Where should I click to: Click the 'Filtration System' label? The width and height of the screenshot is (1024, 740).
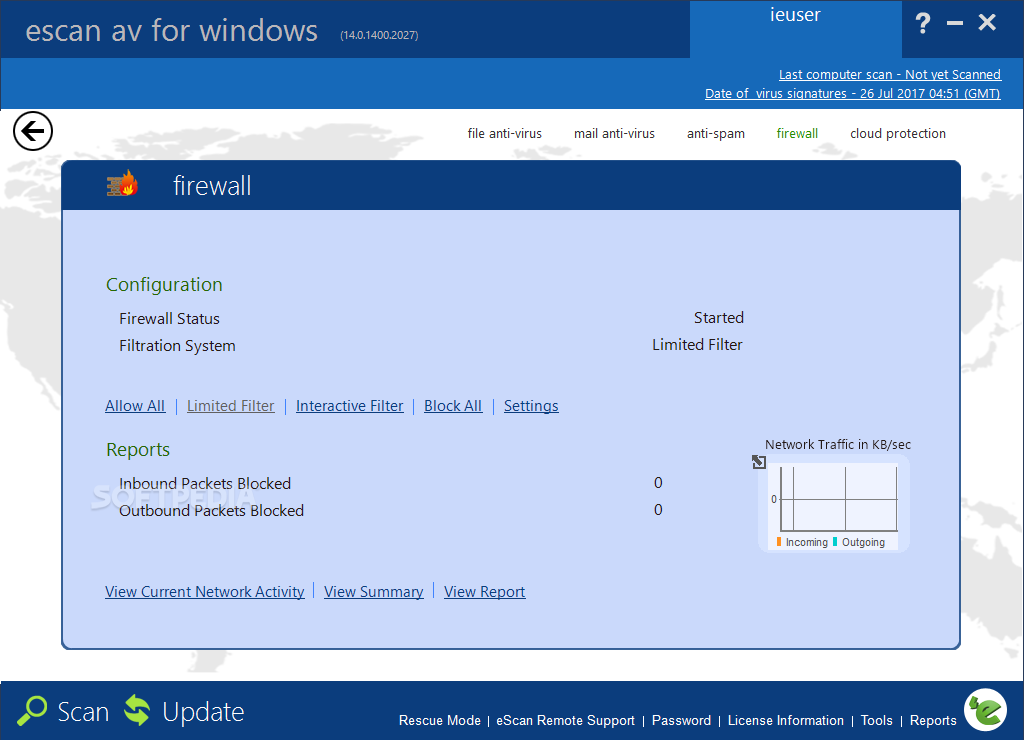(177, 346)
